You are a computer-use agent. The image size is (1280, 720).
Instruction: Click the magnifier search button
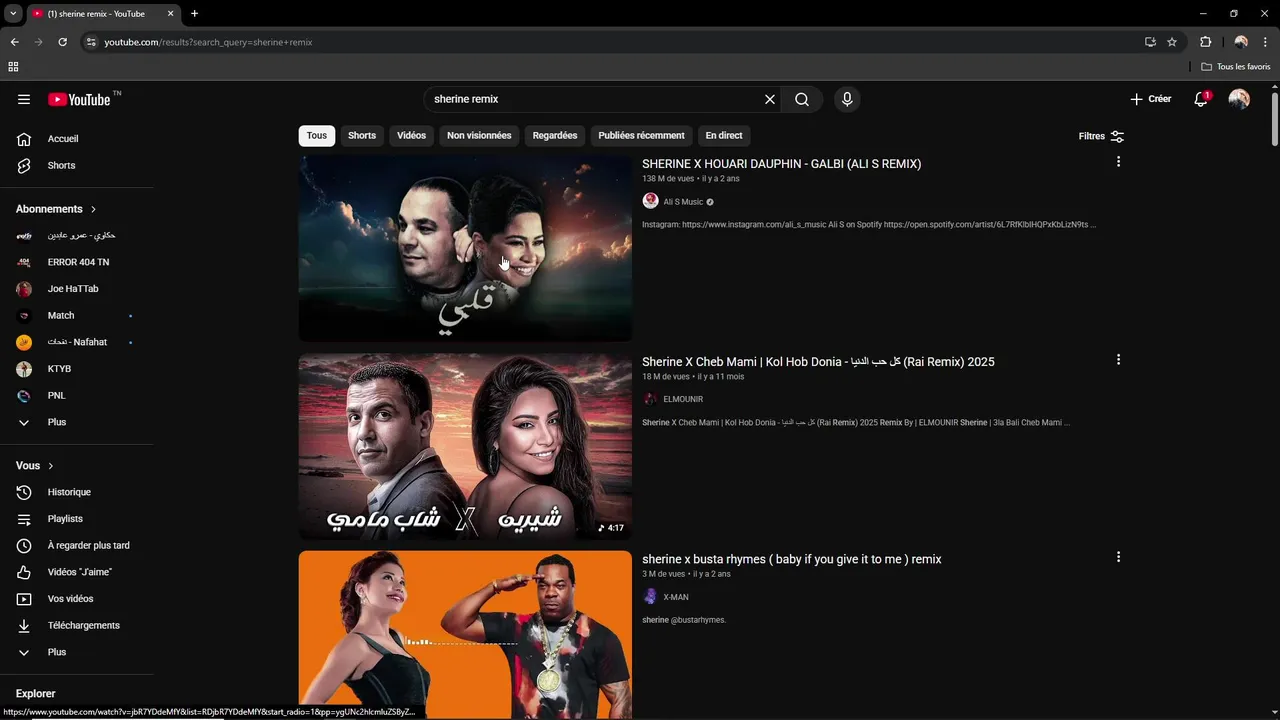(802, 99)
